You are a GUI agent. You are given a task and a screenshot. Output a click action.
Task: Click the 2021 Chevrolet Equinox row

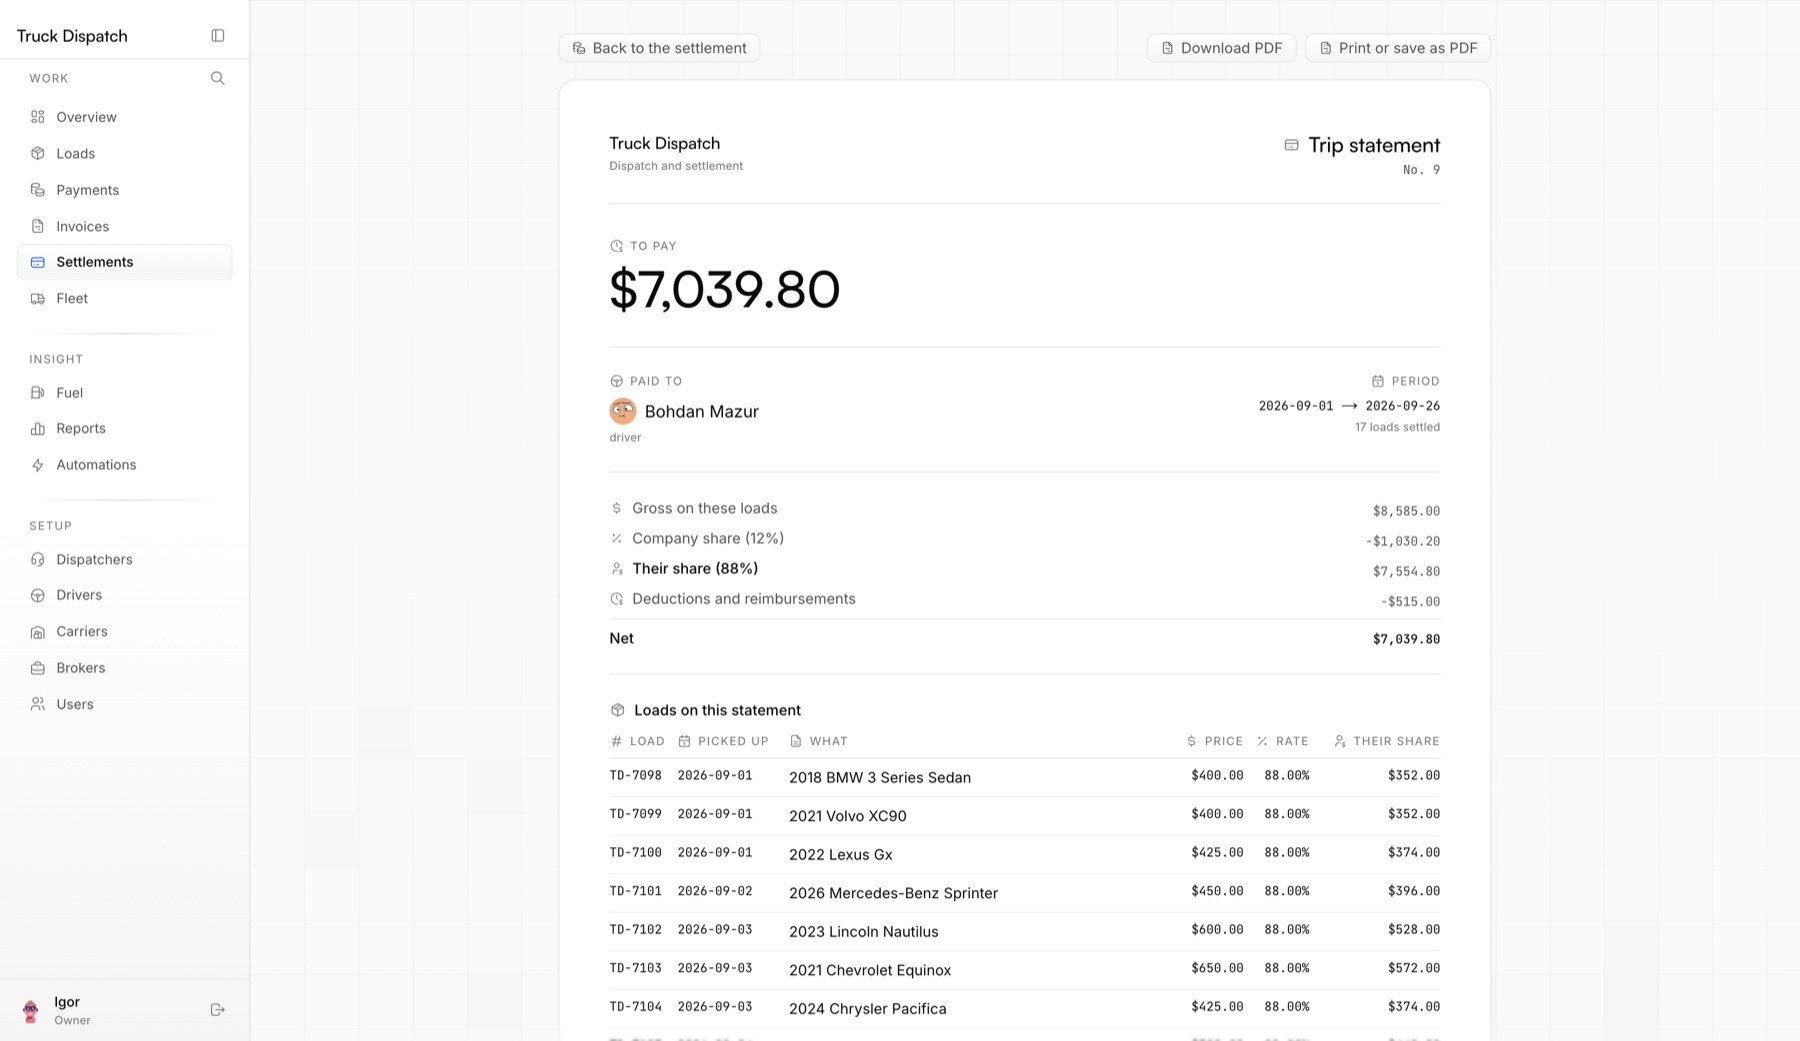point(1025,970)
